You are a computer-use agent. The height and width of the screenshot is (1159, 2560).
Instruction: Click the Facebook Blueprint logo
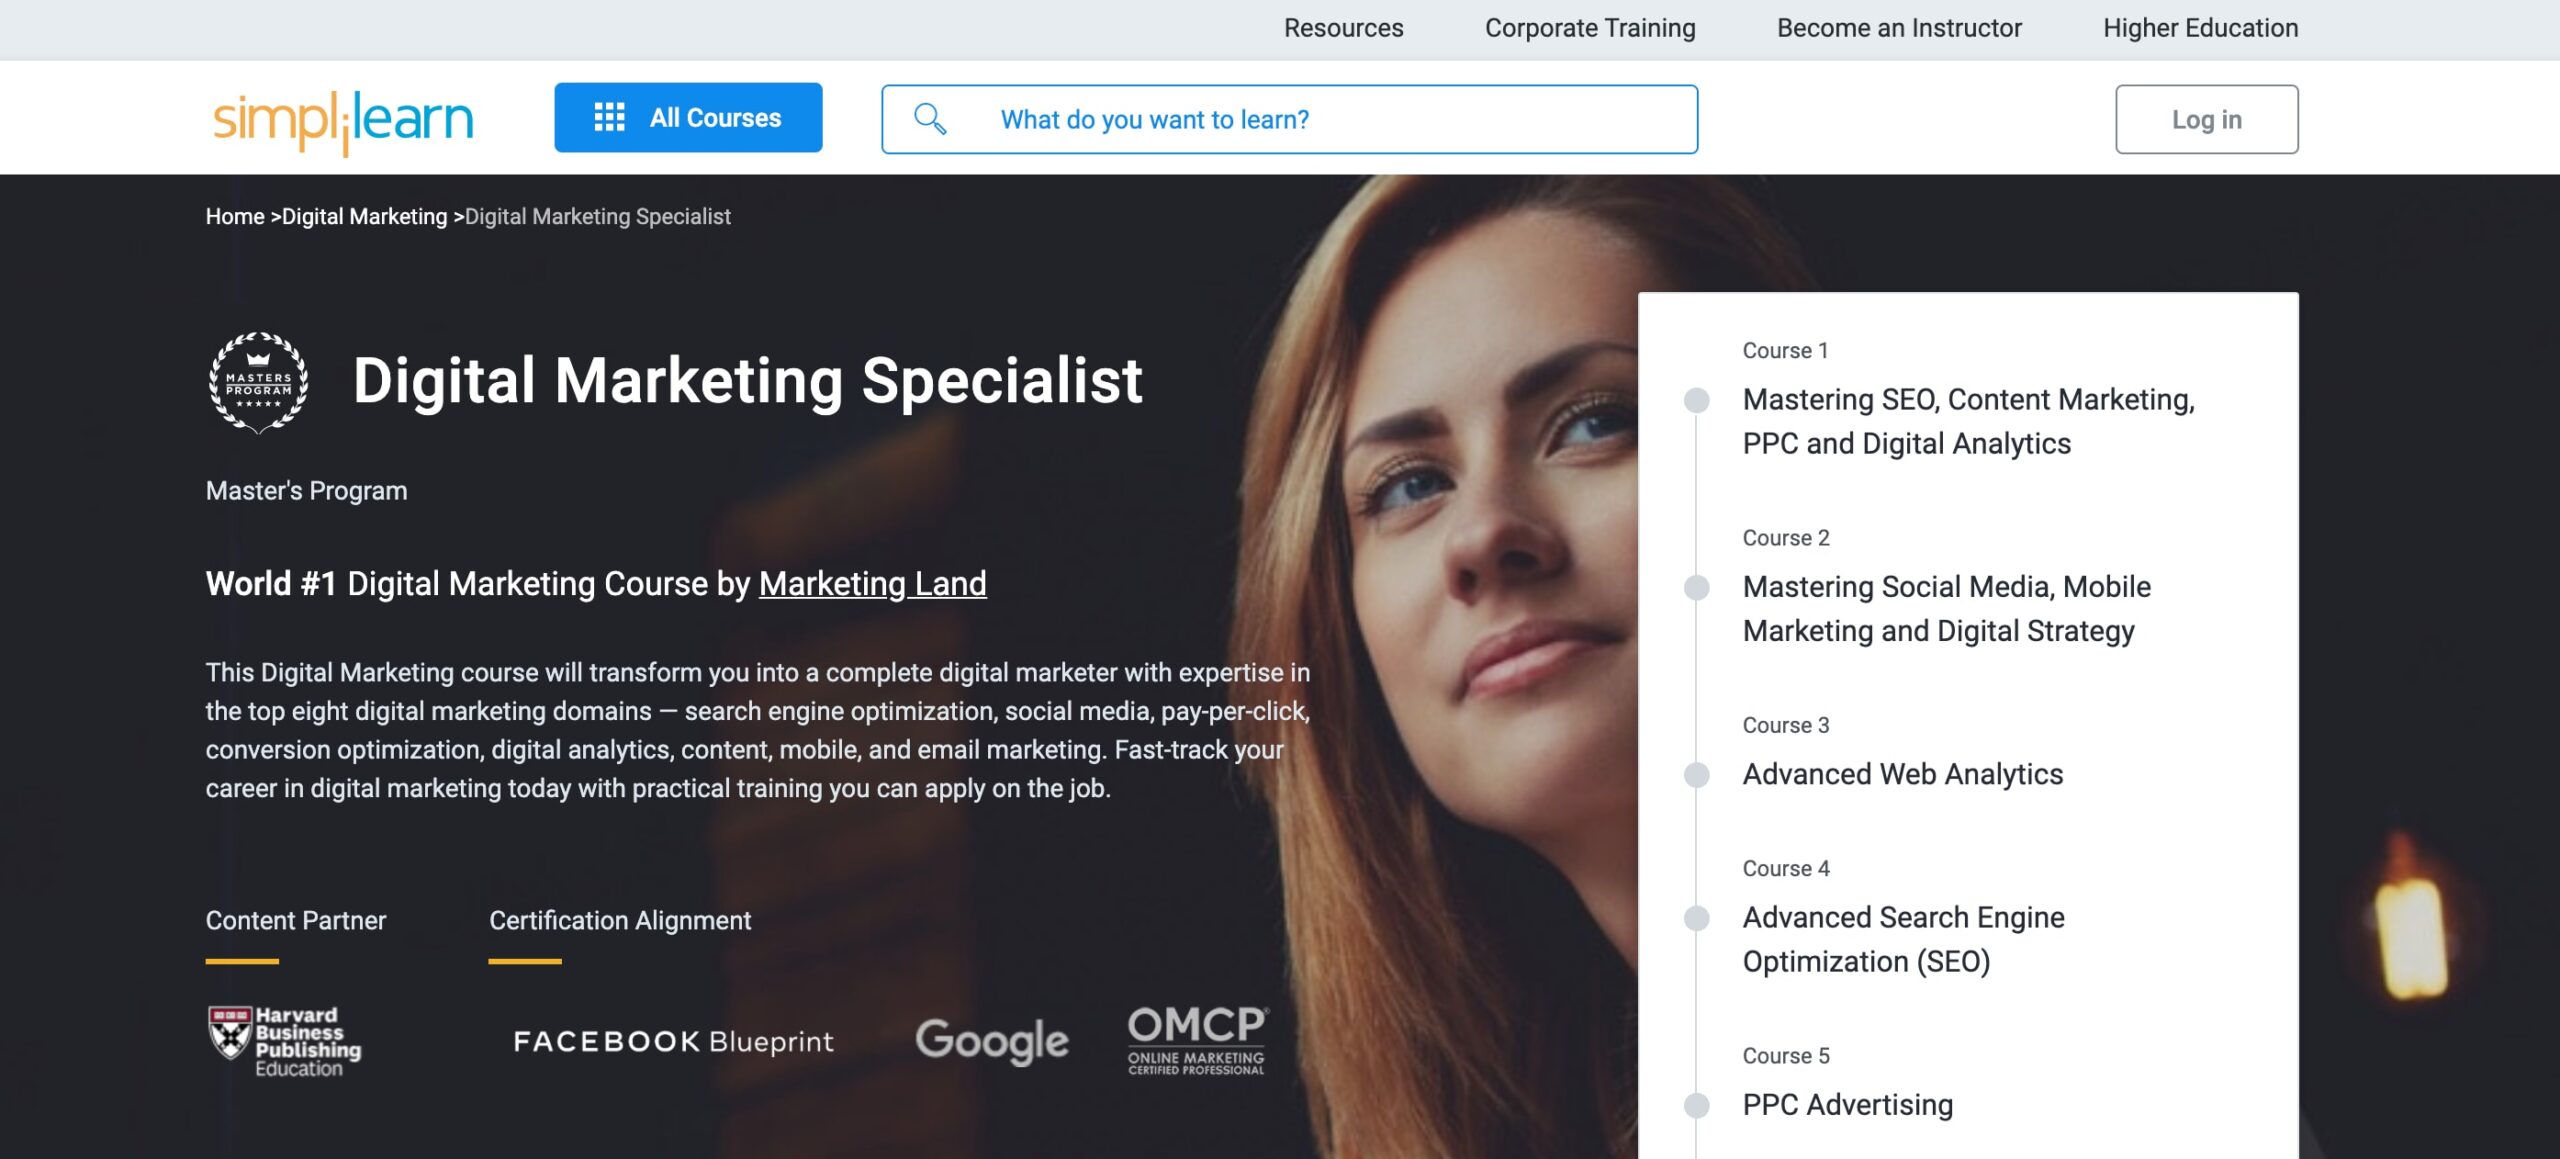(673, 1041)
